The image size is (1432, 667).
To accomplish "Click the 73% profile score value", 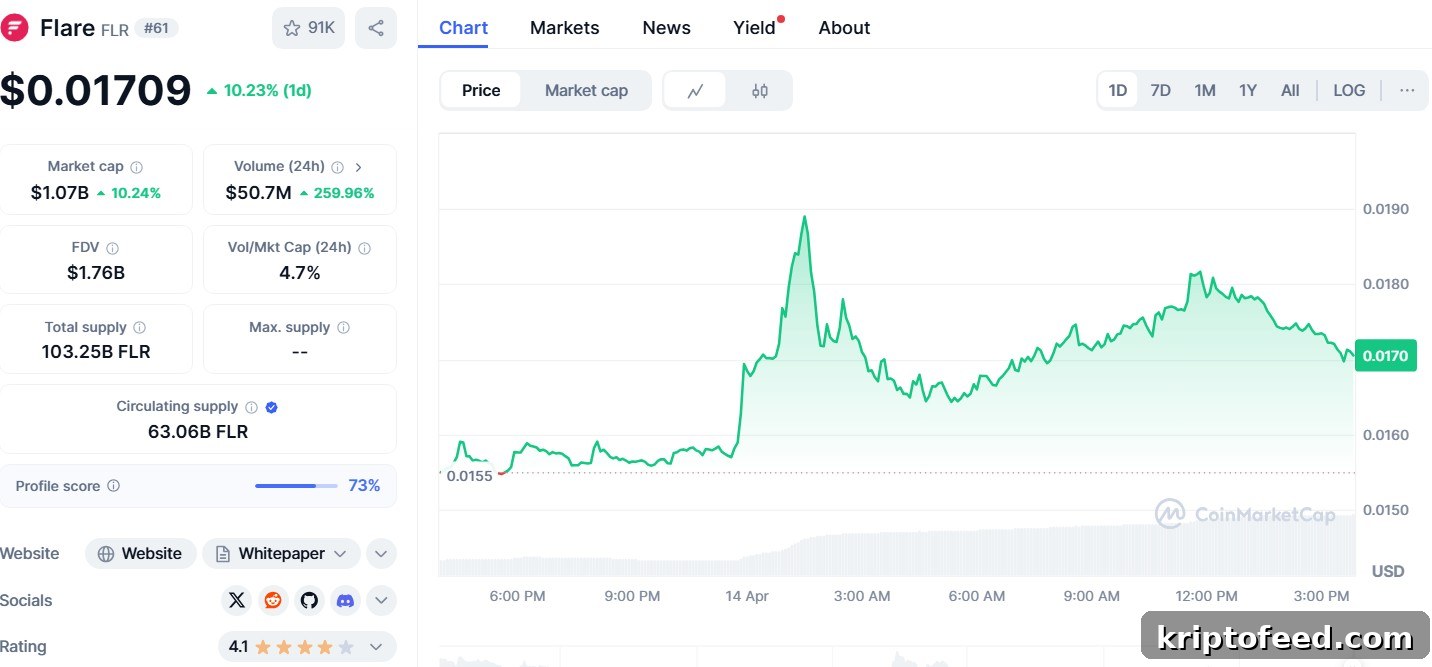I will 364,486.
